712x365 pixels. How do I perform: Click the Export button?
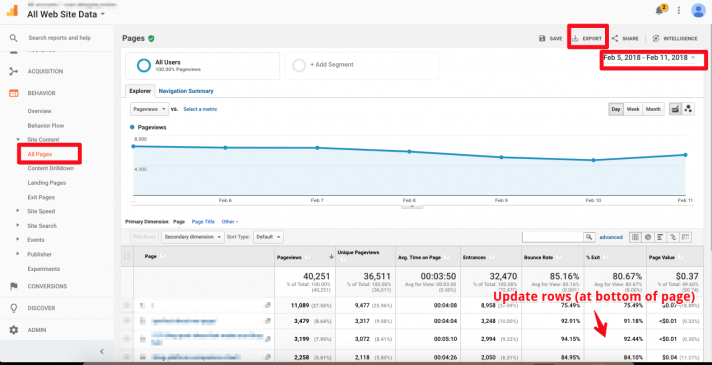587,39
